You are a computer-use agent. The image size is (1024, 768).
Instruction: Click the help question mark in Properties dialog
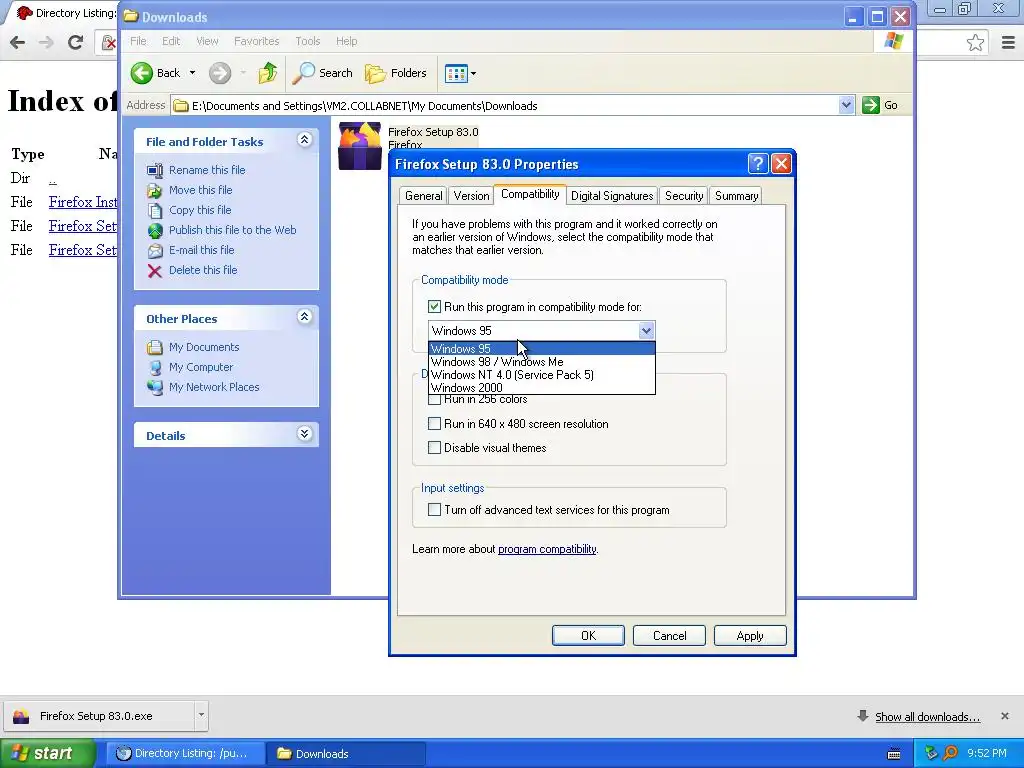758,163
